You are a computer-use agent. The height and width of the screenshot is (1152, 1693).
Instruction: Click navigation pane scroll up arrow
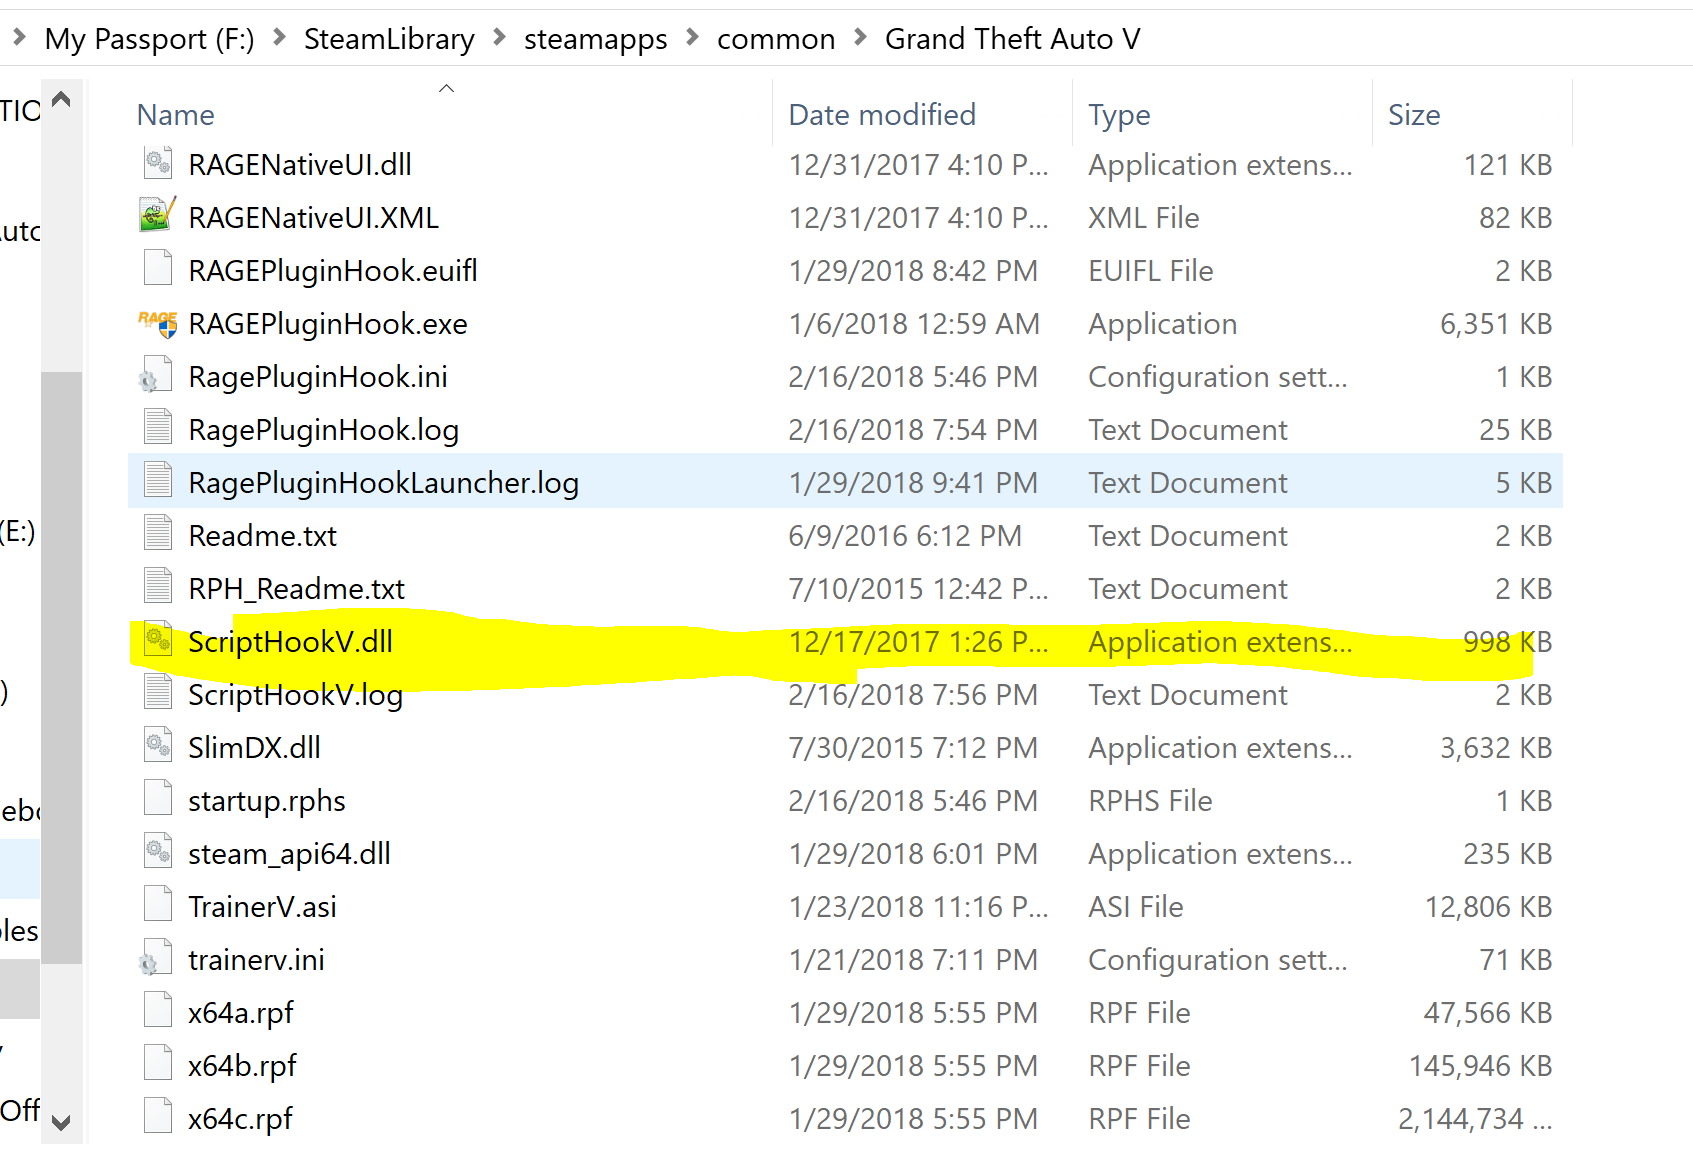tap(61, 100)
